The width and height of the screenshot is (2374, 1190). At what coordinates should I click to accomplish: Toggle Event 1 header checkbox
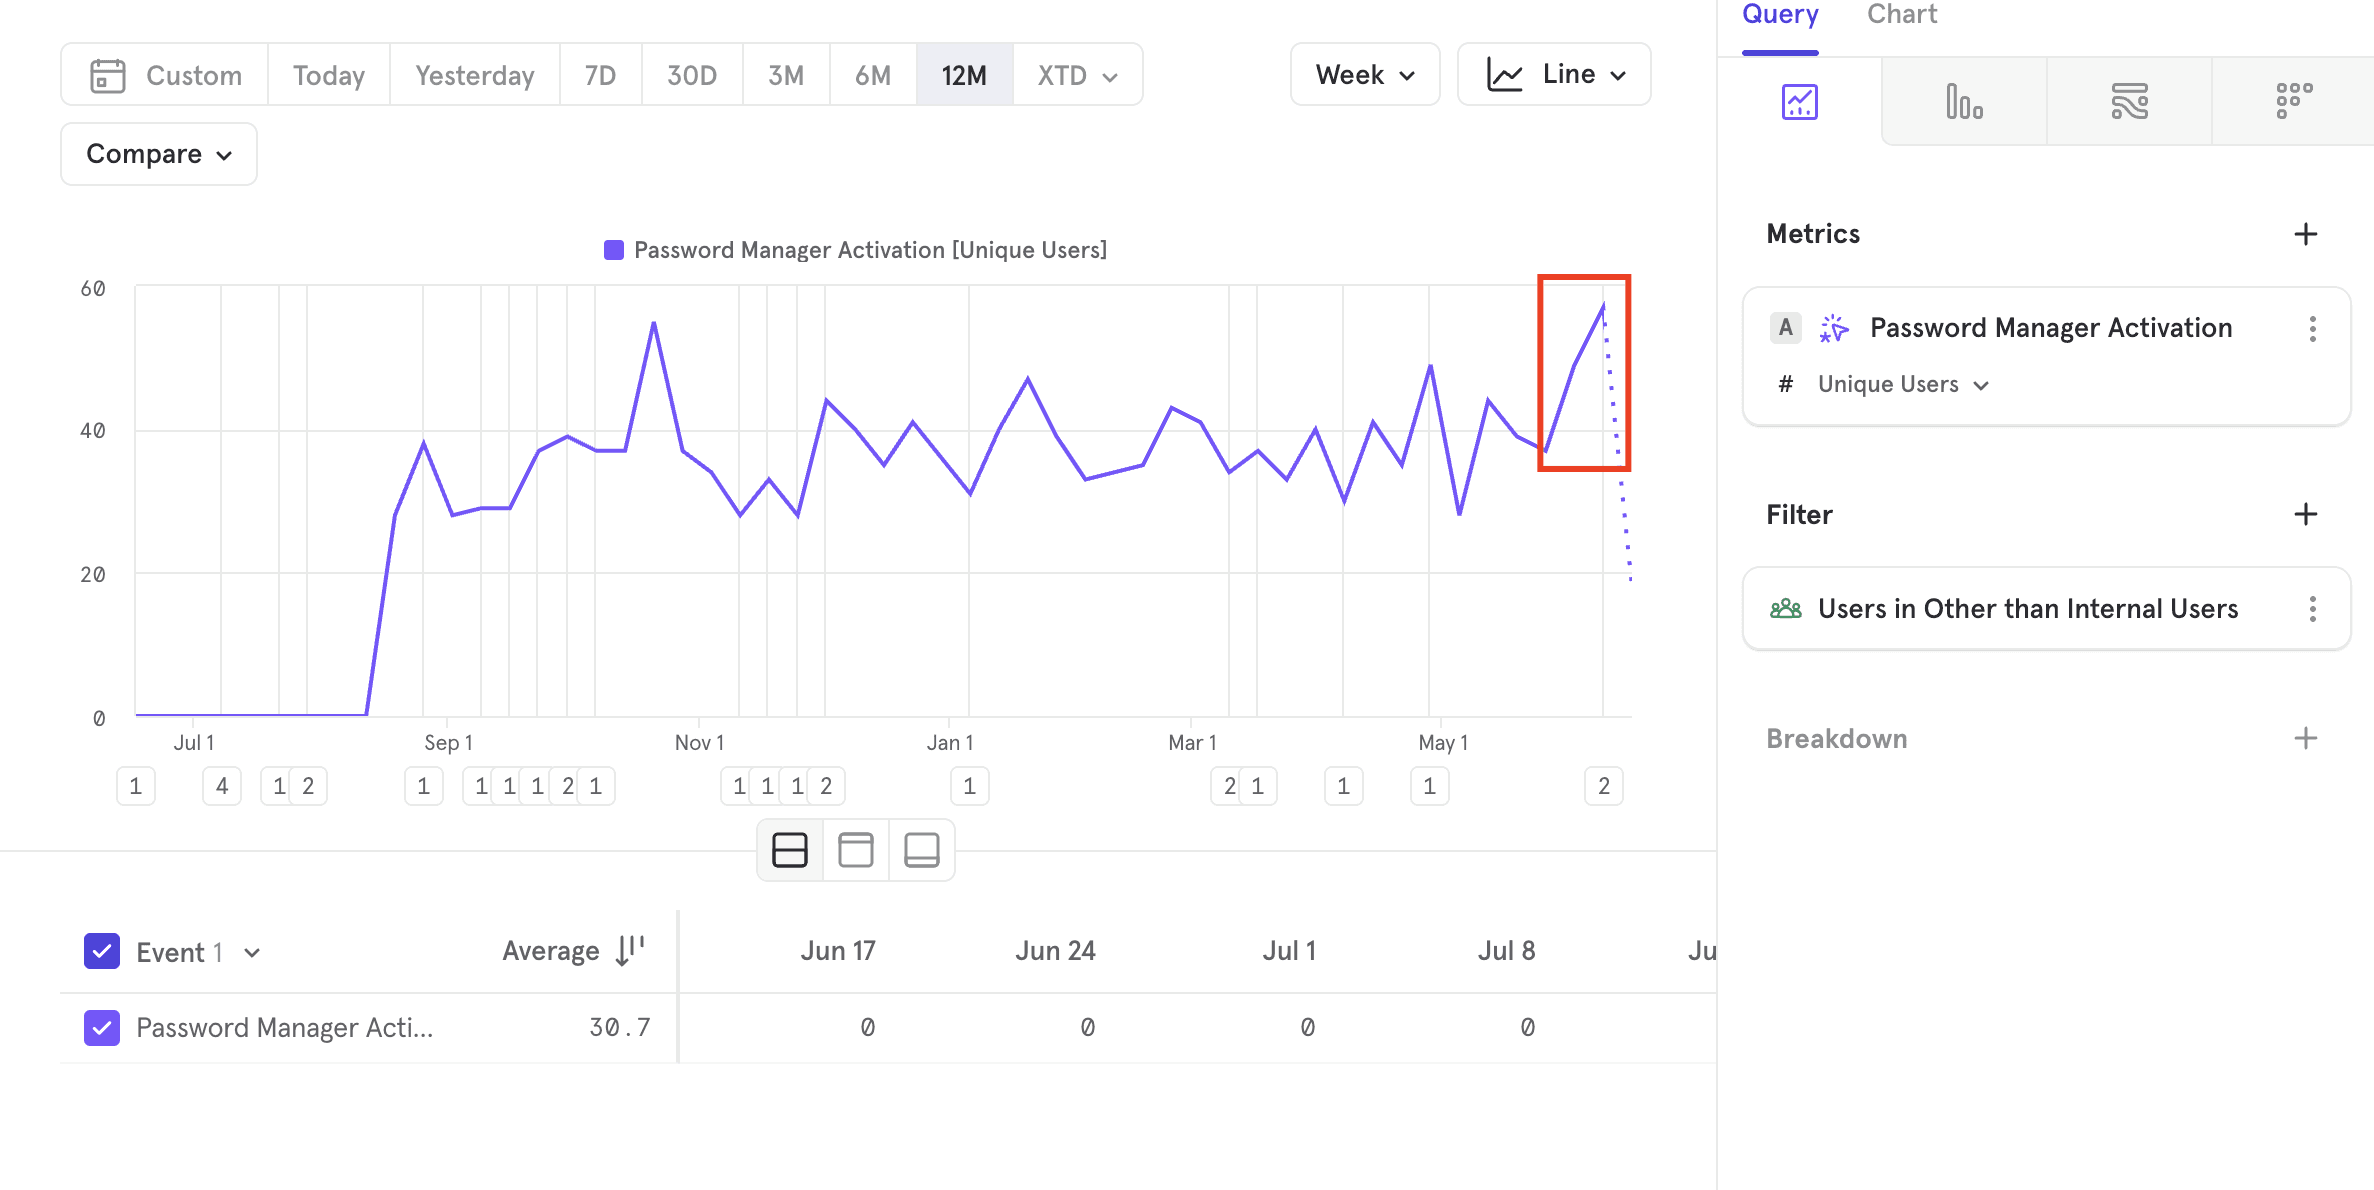click(x=102, y=952)
